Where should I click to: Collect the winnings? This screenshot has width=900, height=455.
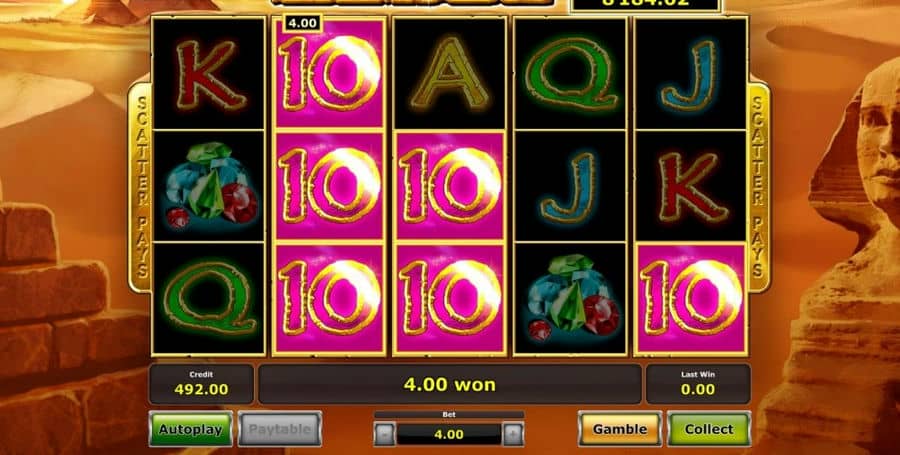tap(709, 429)
